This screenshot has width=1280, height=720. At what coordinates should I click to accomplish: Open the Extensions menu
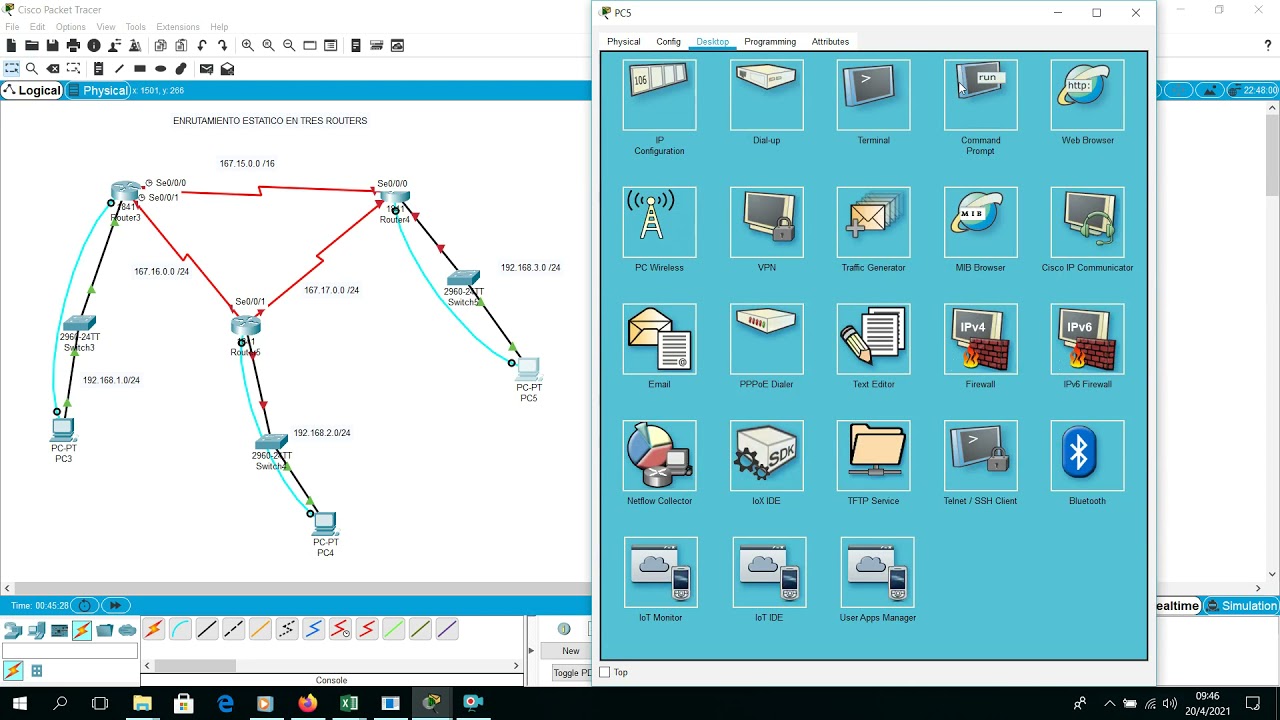tap(177, 27)
